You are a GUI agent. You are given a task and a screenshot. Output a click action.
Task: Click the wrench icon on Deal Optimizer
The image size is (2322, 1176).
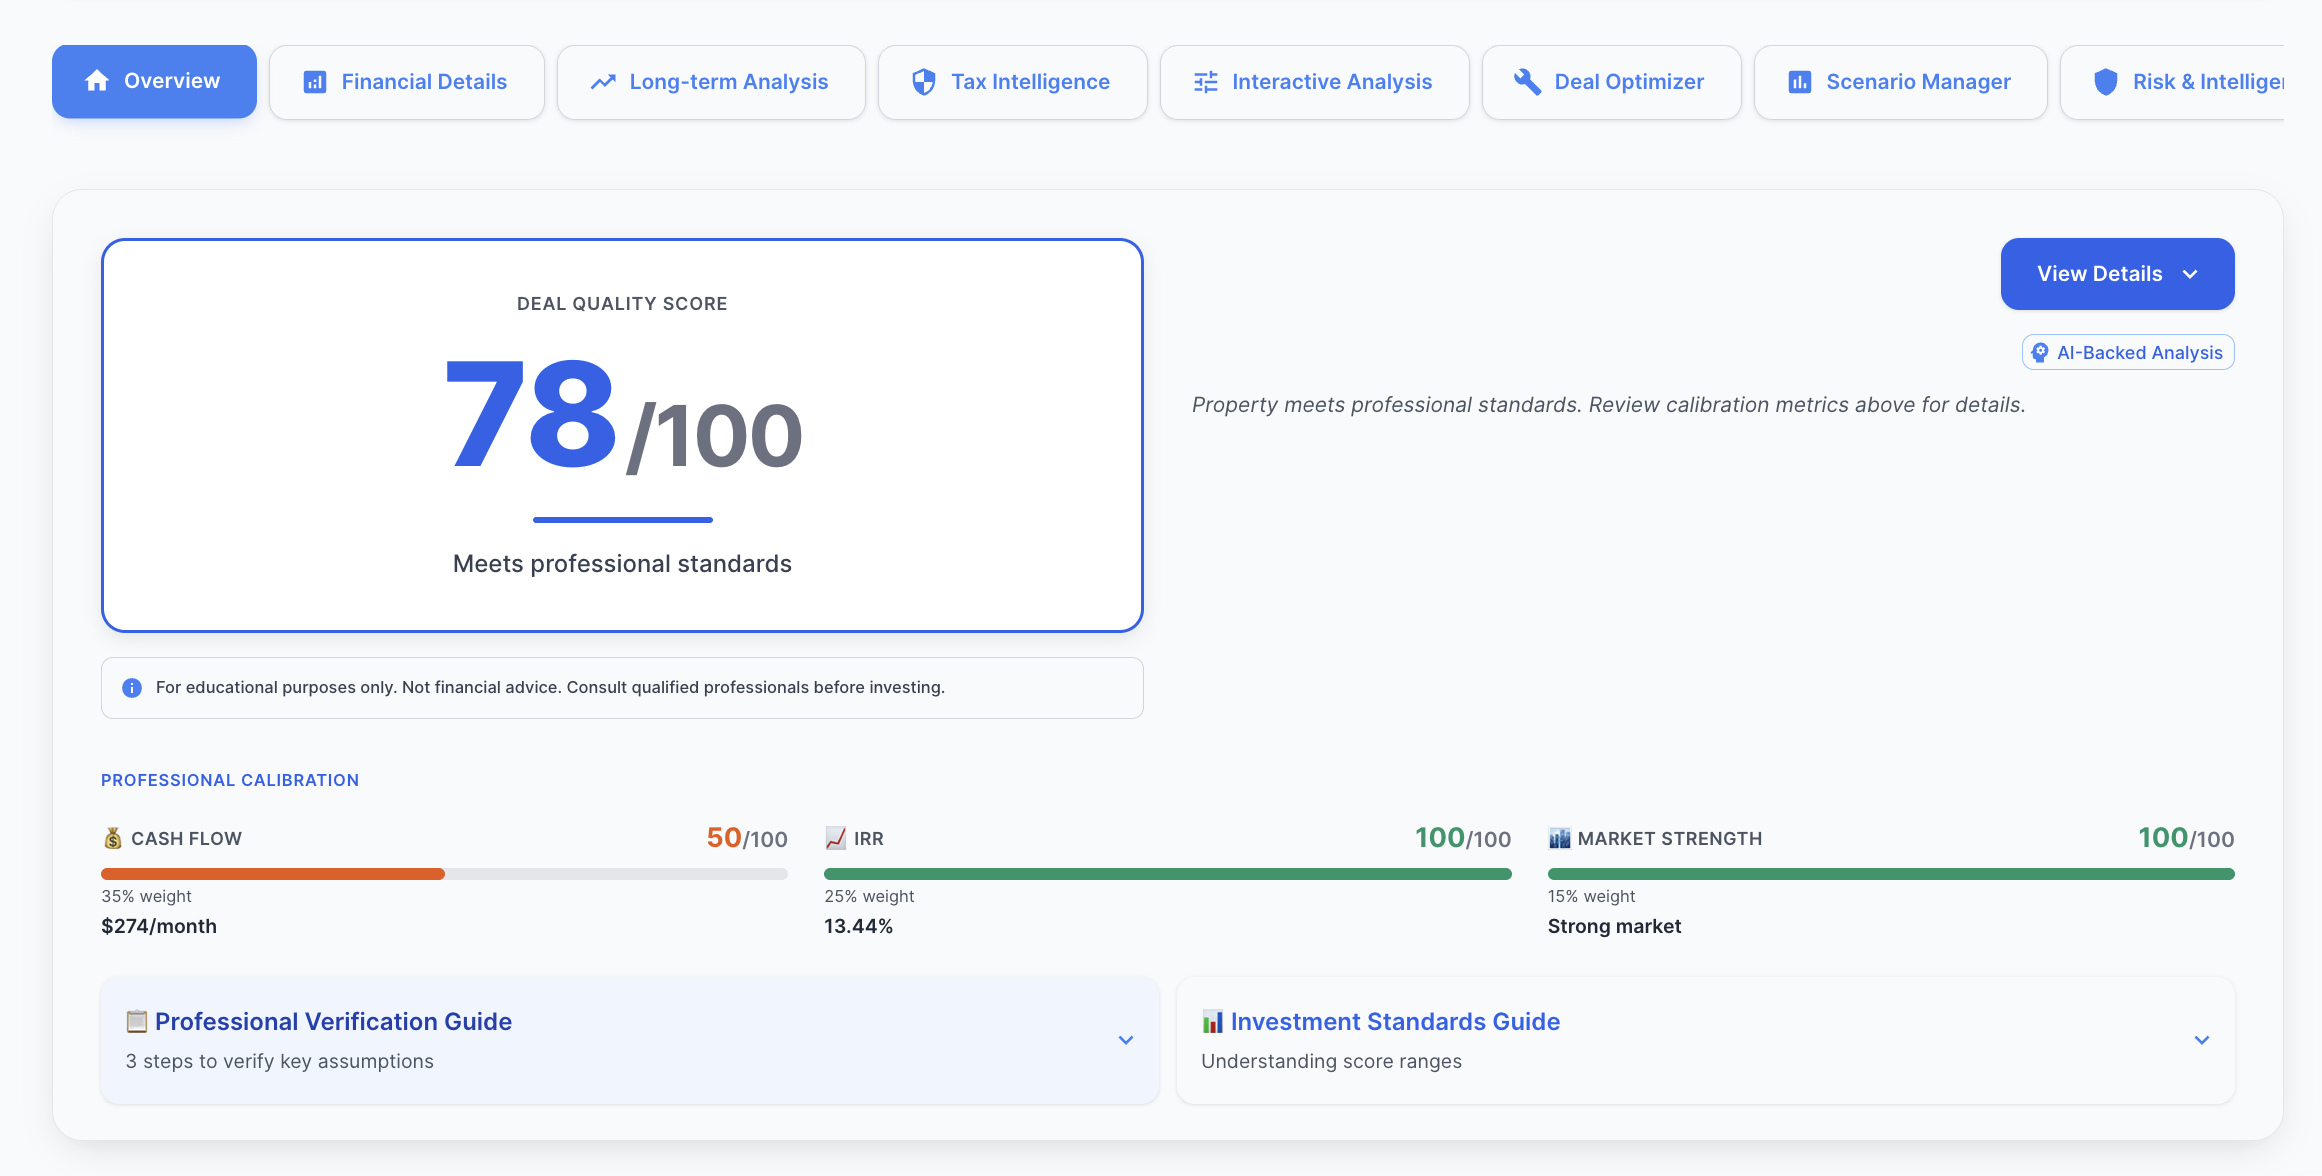1527,82
